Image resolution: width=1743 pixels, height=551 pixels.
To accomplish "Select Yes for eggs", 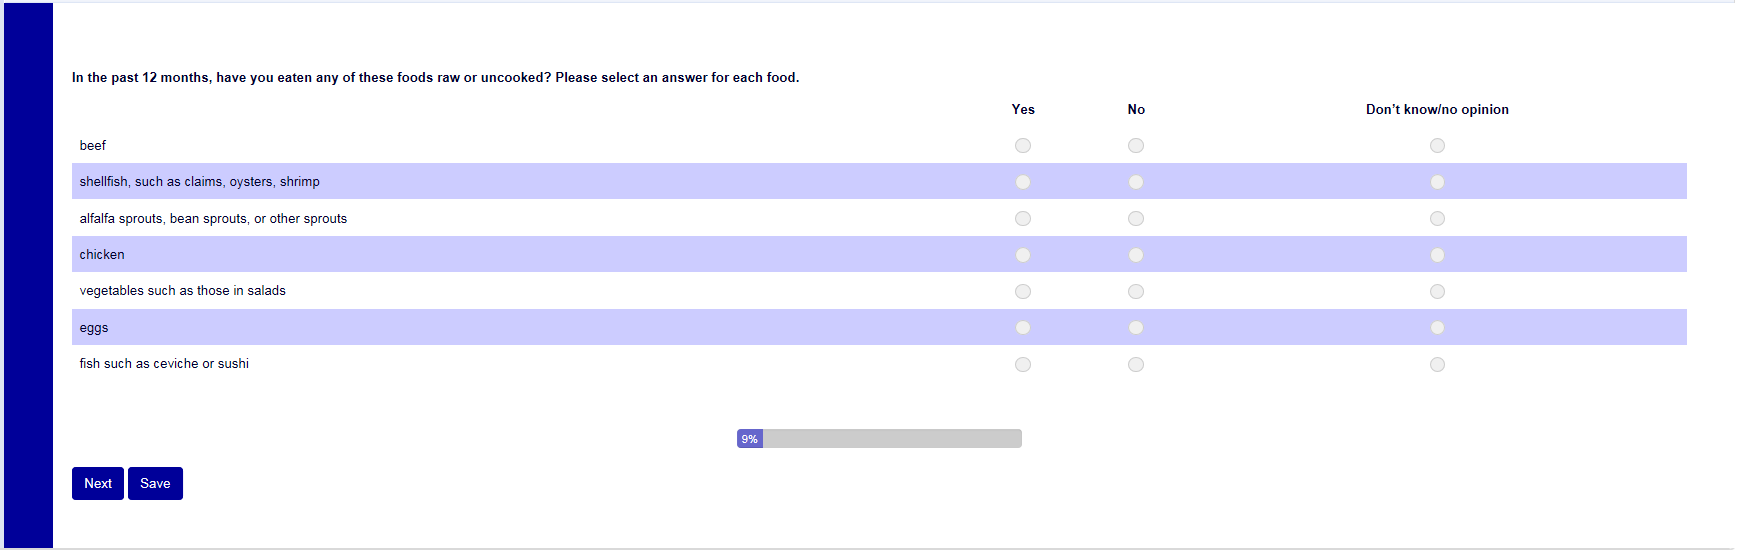I will coord(1022,328).
